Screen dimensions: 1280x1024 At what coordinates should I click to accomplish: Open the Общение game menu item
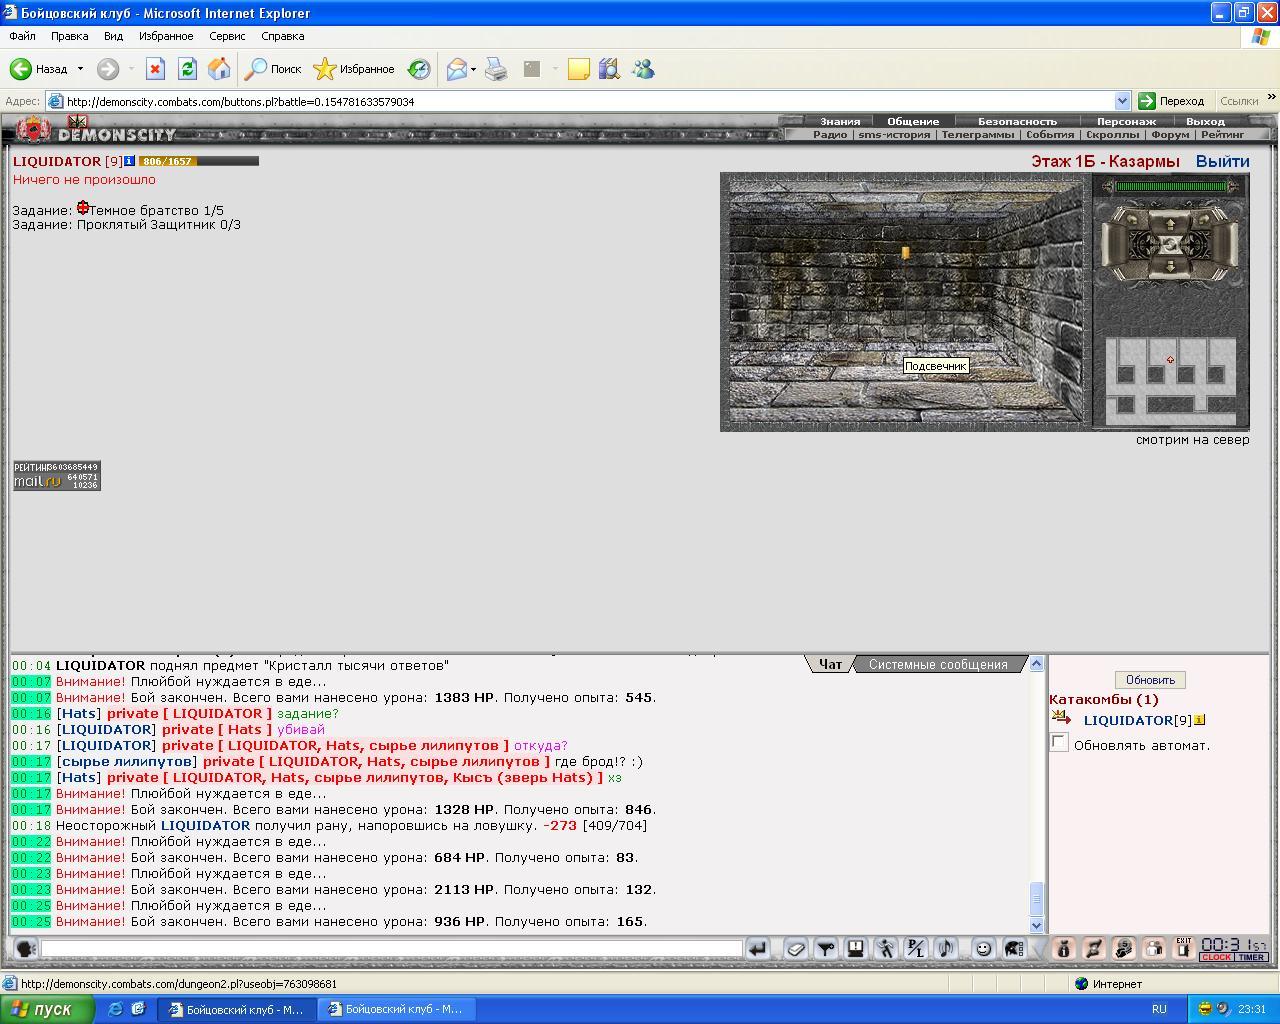pos(913,121)
